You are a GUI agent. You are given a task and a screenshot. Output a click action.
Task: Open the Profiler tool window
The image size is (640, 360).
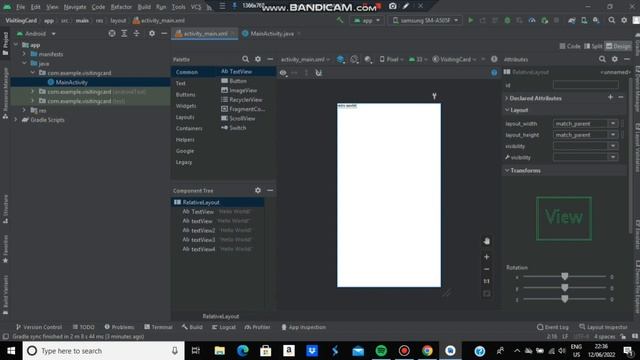point(257,327)
